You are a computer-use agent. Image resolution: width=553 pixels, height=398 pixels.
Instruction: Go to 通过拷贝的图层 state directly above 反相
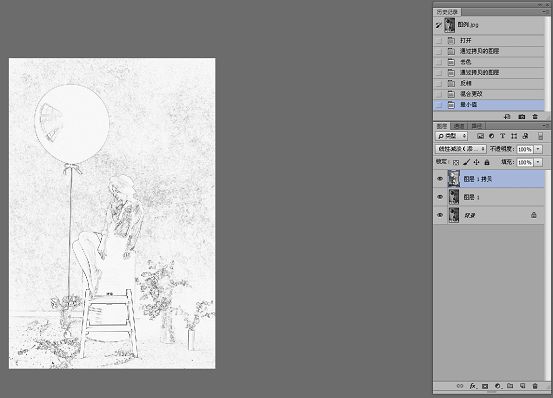[488, 73]
